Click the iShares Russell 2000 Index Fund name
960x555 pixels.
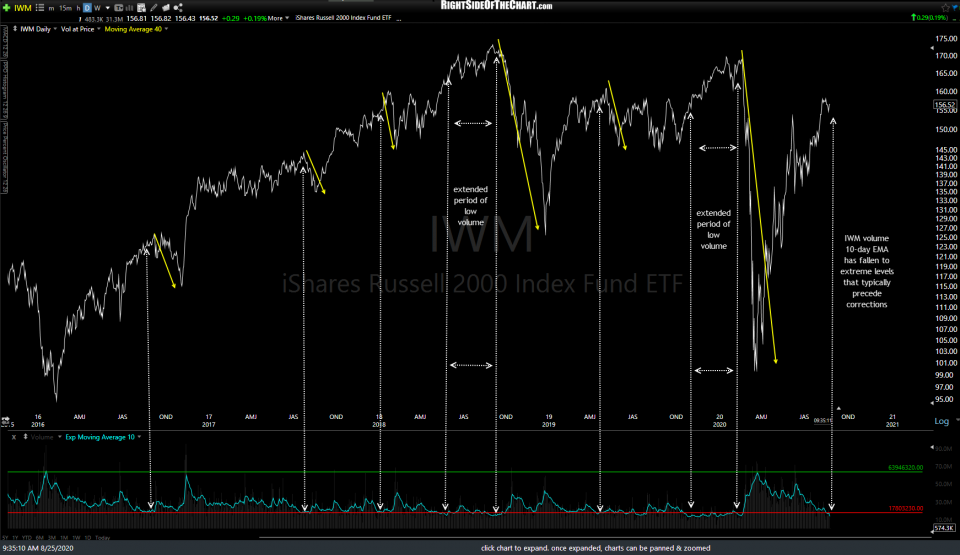coord(343,18)
